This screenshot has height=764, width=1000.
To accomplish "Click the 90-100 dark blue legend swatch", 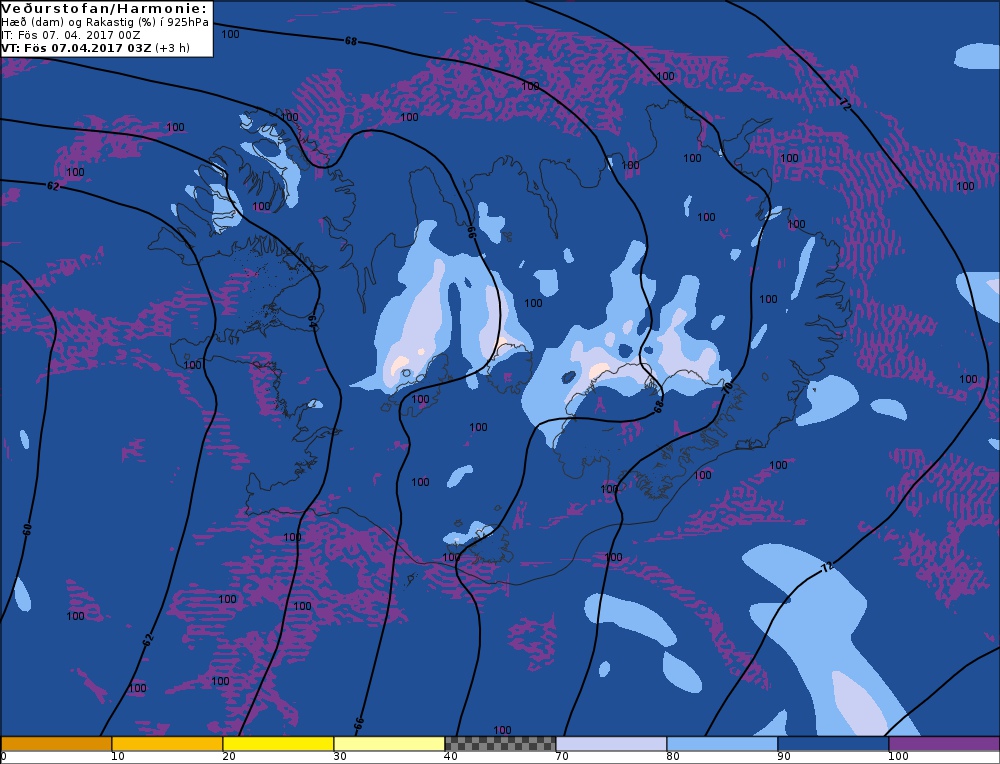I will pyautogui.click(x=833, y=744).
